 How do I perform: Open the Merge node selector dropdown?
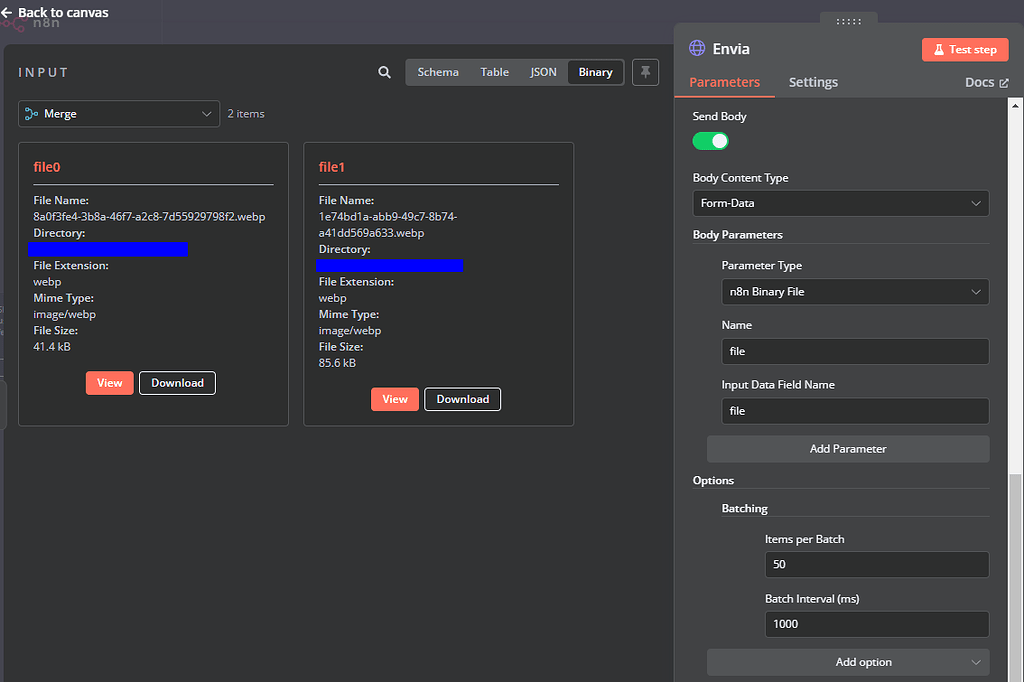118,113
